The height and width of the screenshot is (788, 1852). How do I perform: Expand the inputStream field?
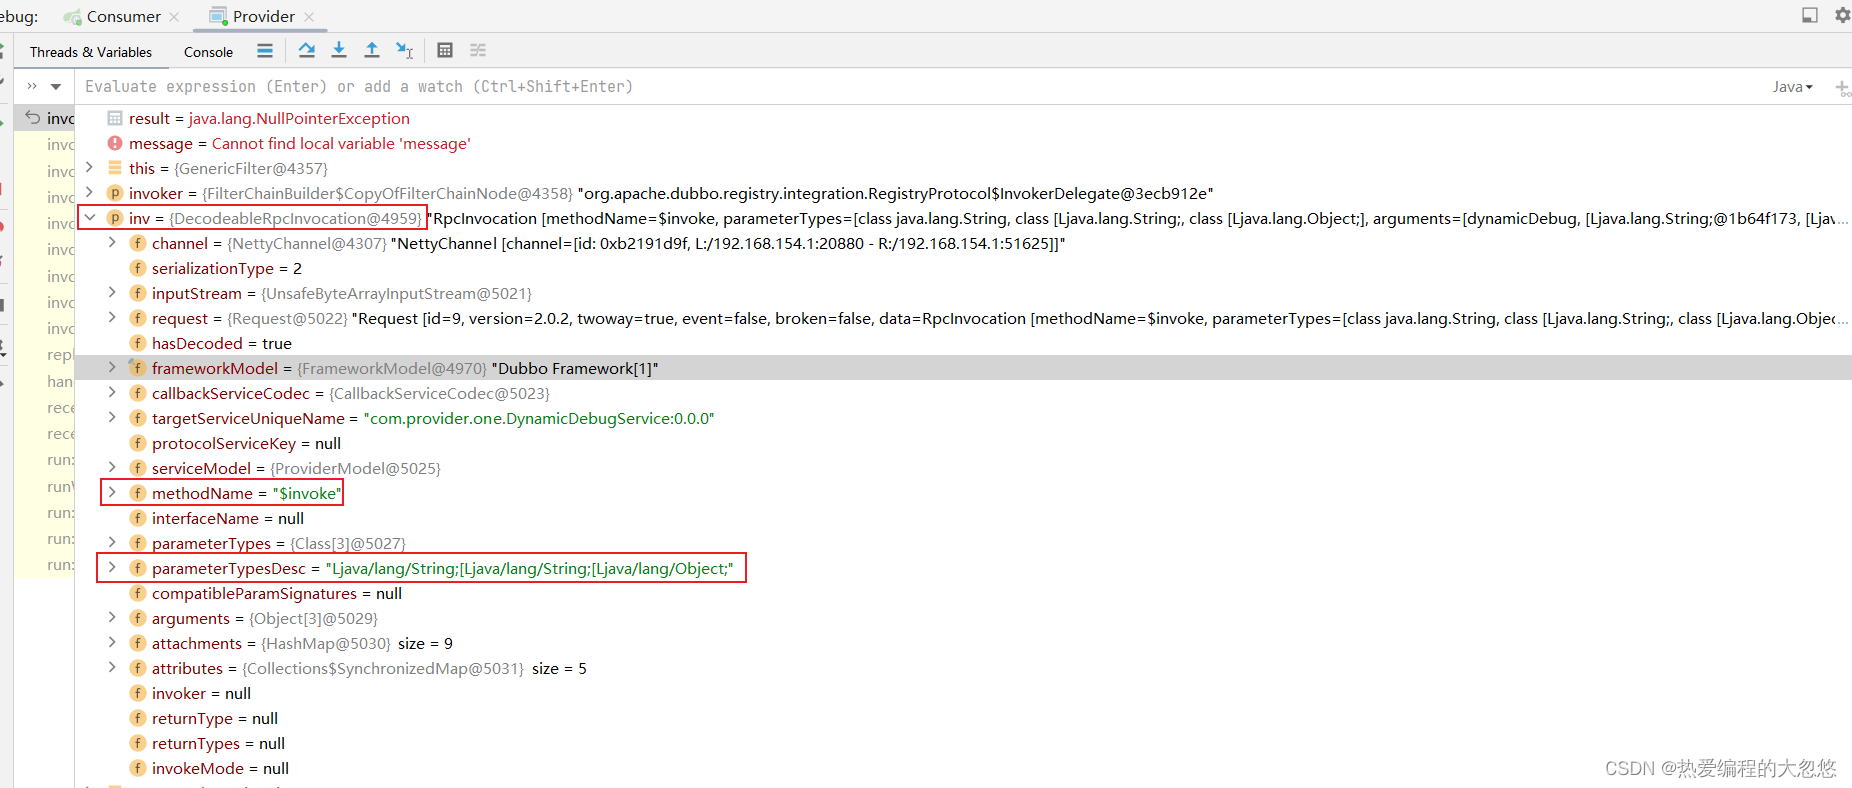[x=112, y=292]
